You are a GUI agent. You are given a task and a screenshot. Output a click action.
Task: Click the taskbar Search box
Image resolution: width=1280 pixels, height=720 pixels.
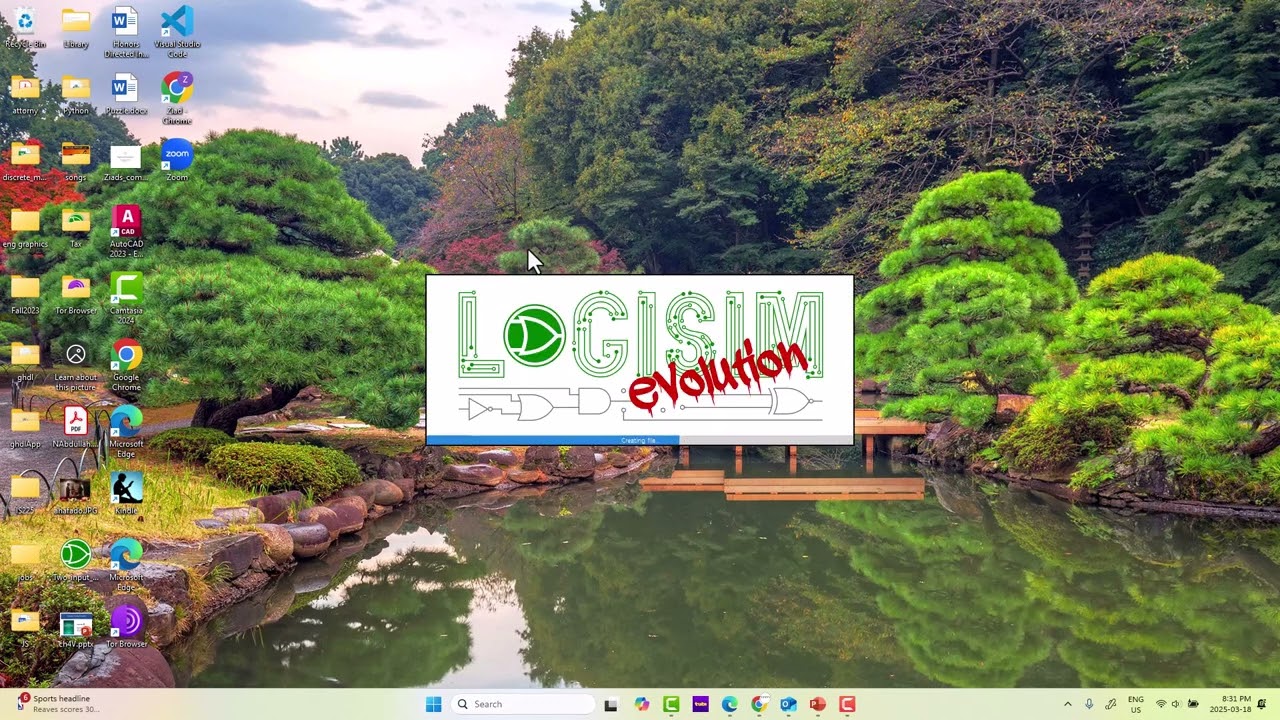(x=523, y=704)
